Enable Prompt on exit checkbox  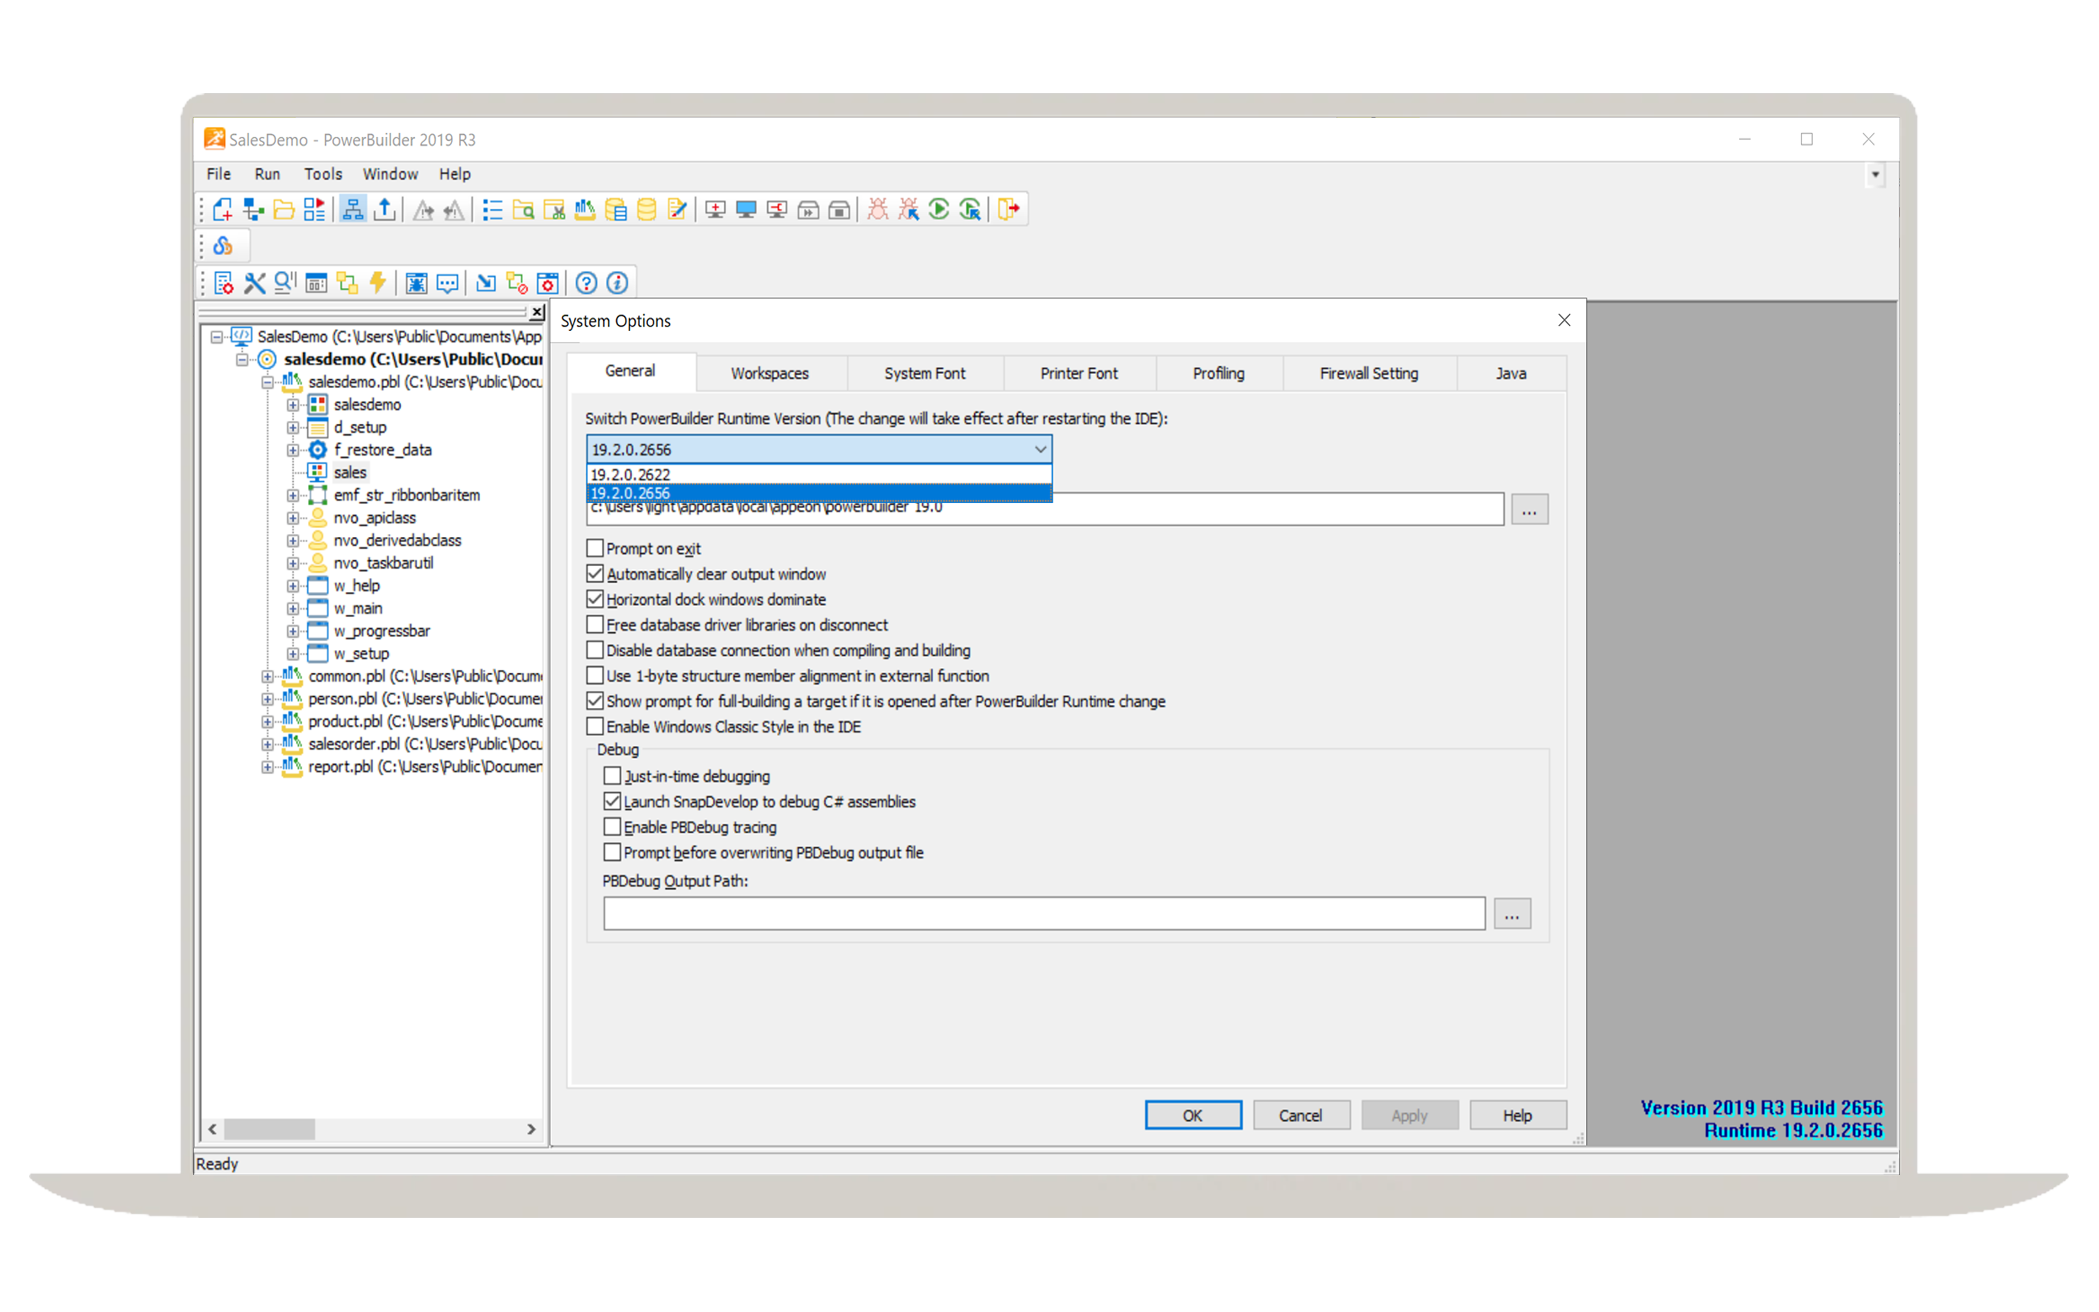click(595, 548)
